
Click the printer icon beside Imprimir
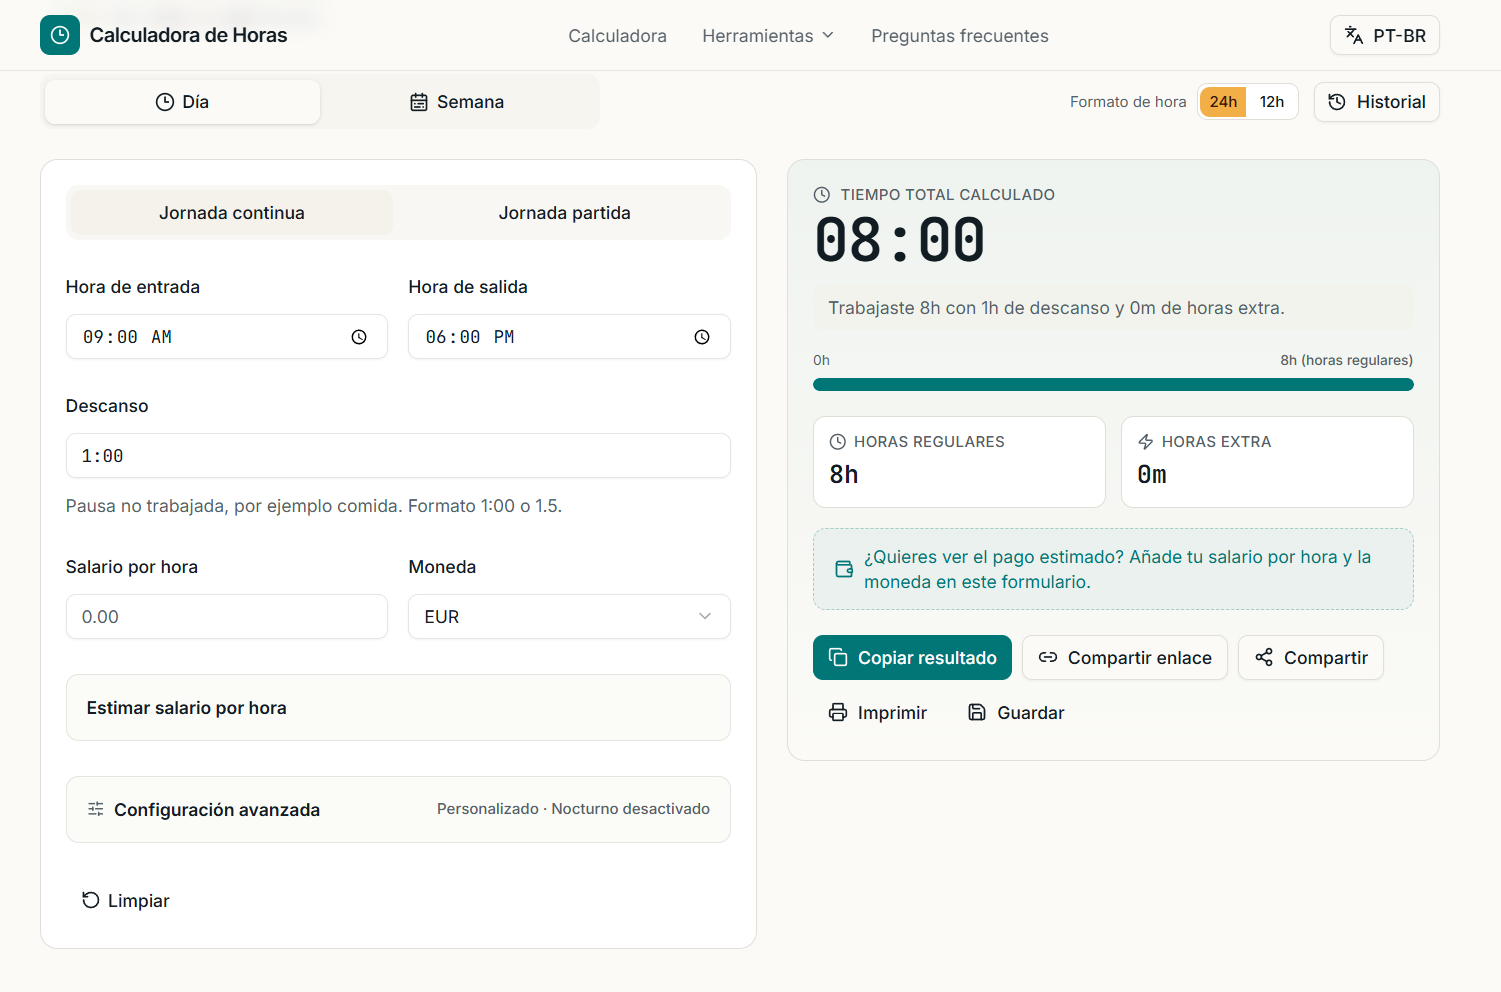[838, 712]
